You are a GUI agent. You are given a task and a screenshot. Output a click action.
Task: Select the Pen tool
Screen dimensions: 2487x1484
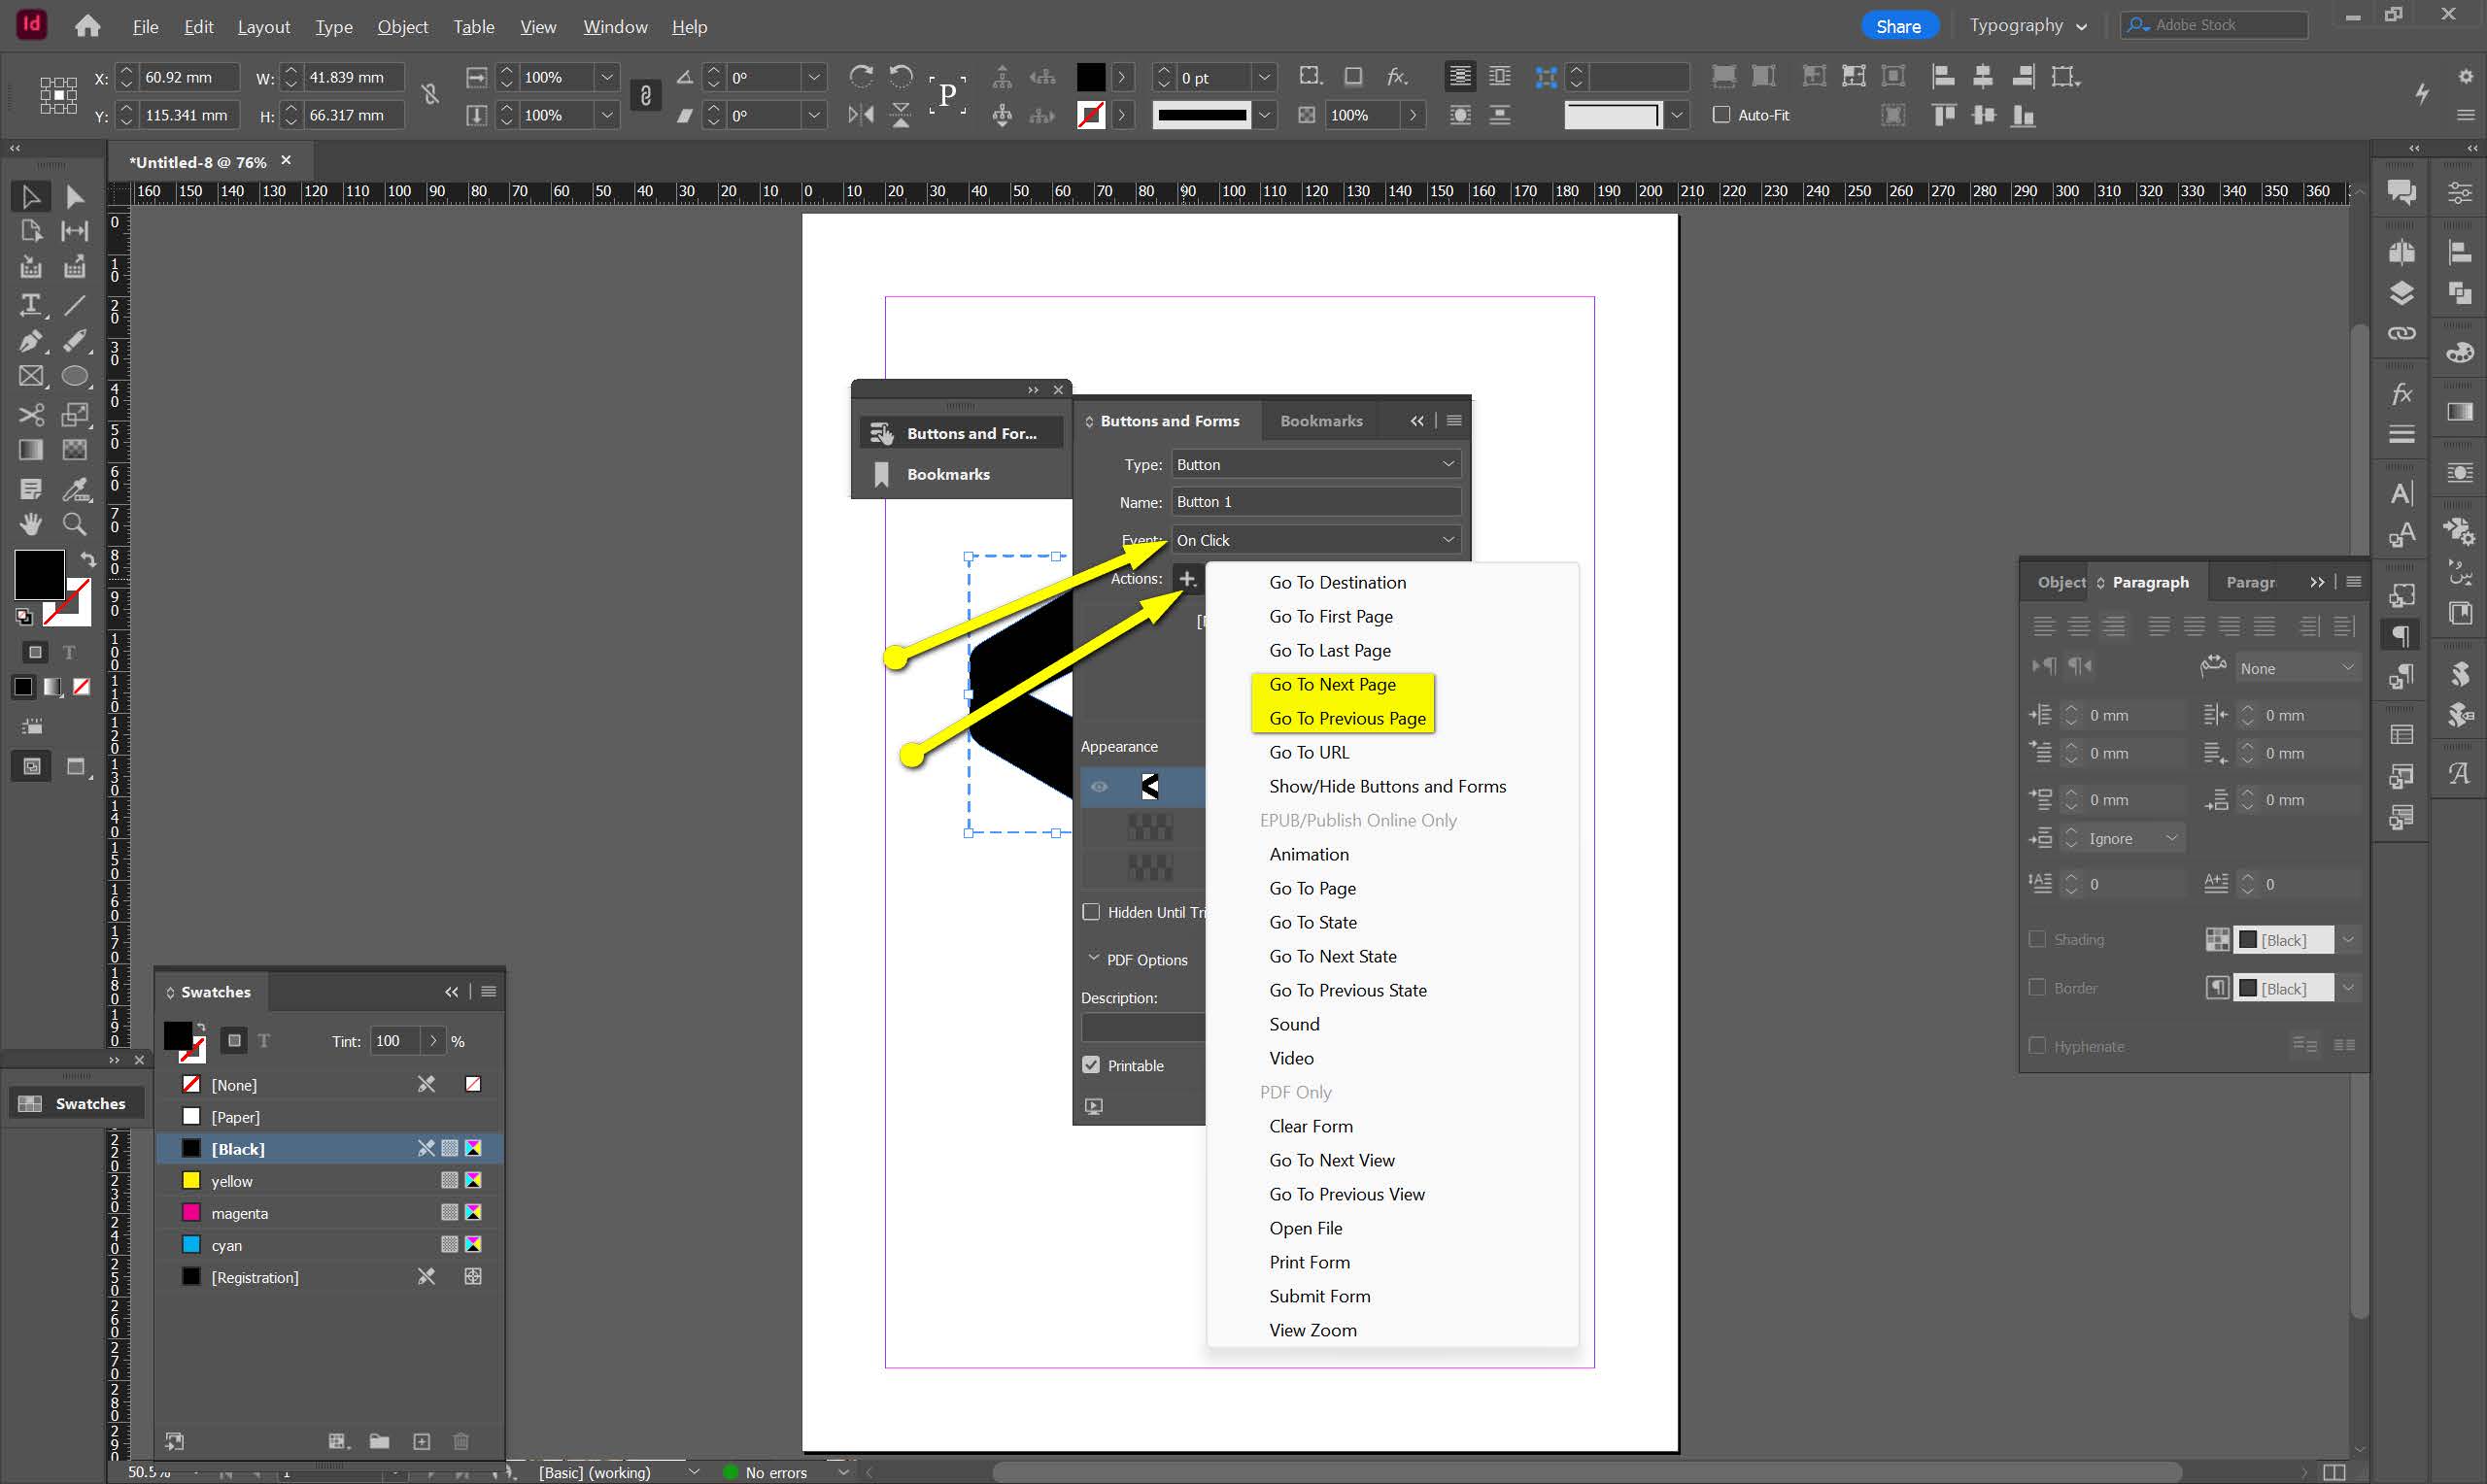coord(31,341)
